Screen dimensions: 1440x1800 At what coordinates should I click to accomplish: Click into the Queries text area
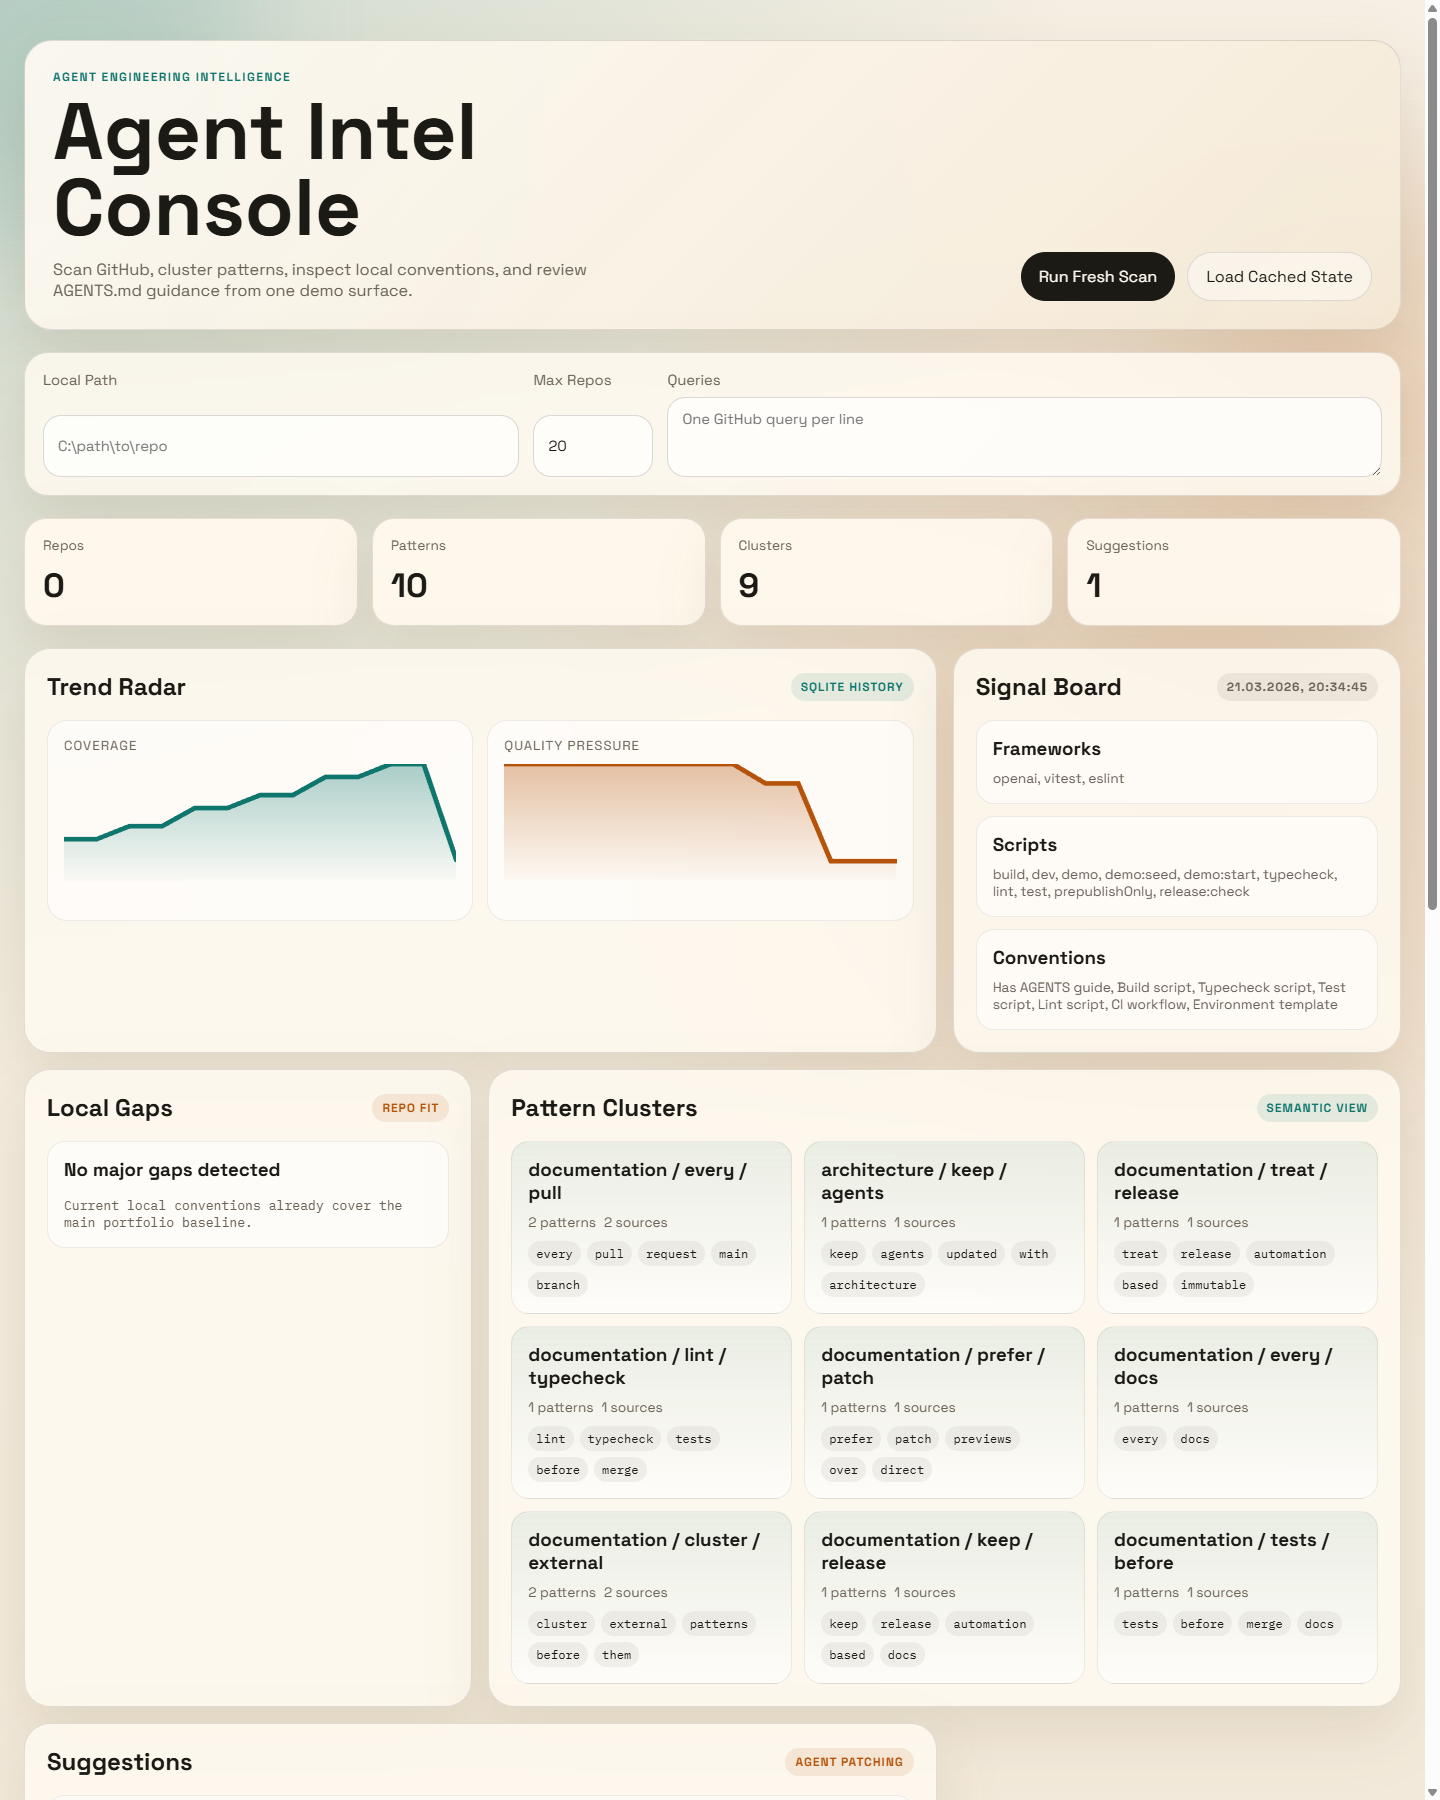1024,437
